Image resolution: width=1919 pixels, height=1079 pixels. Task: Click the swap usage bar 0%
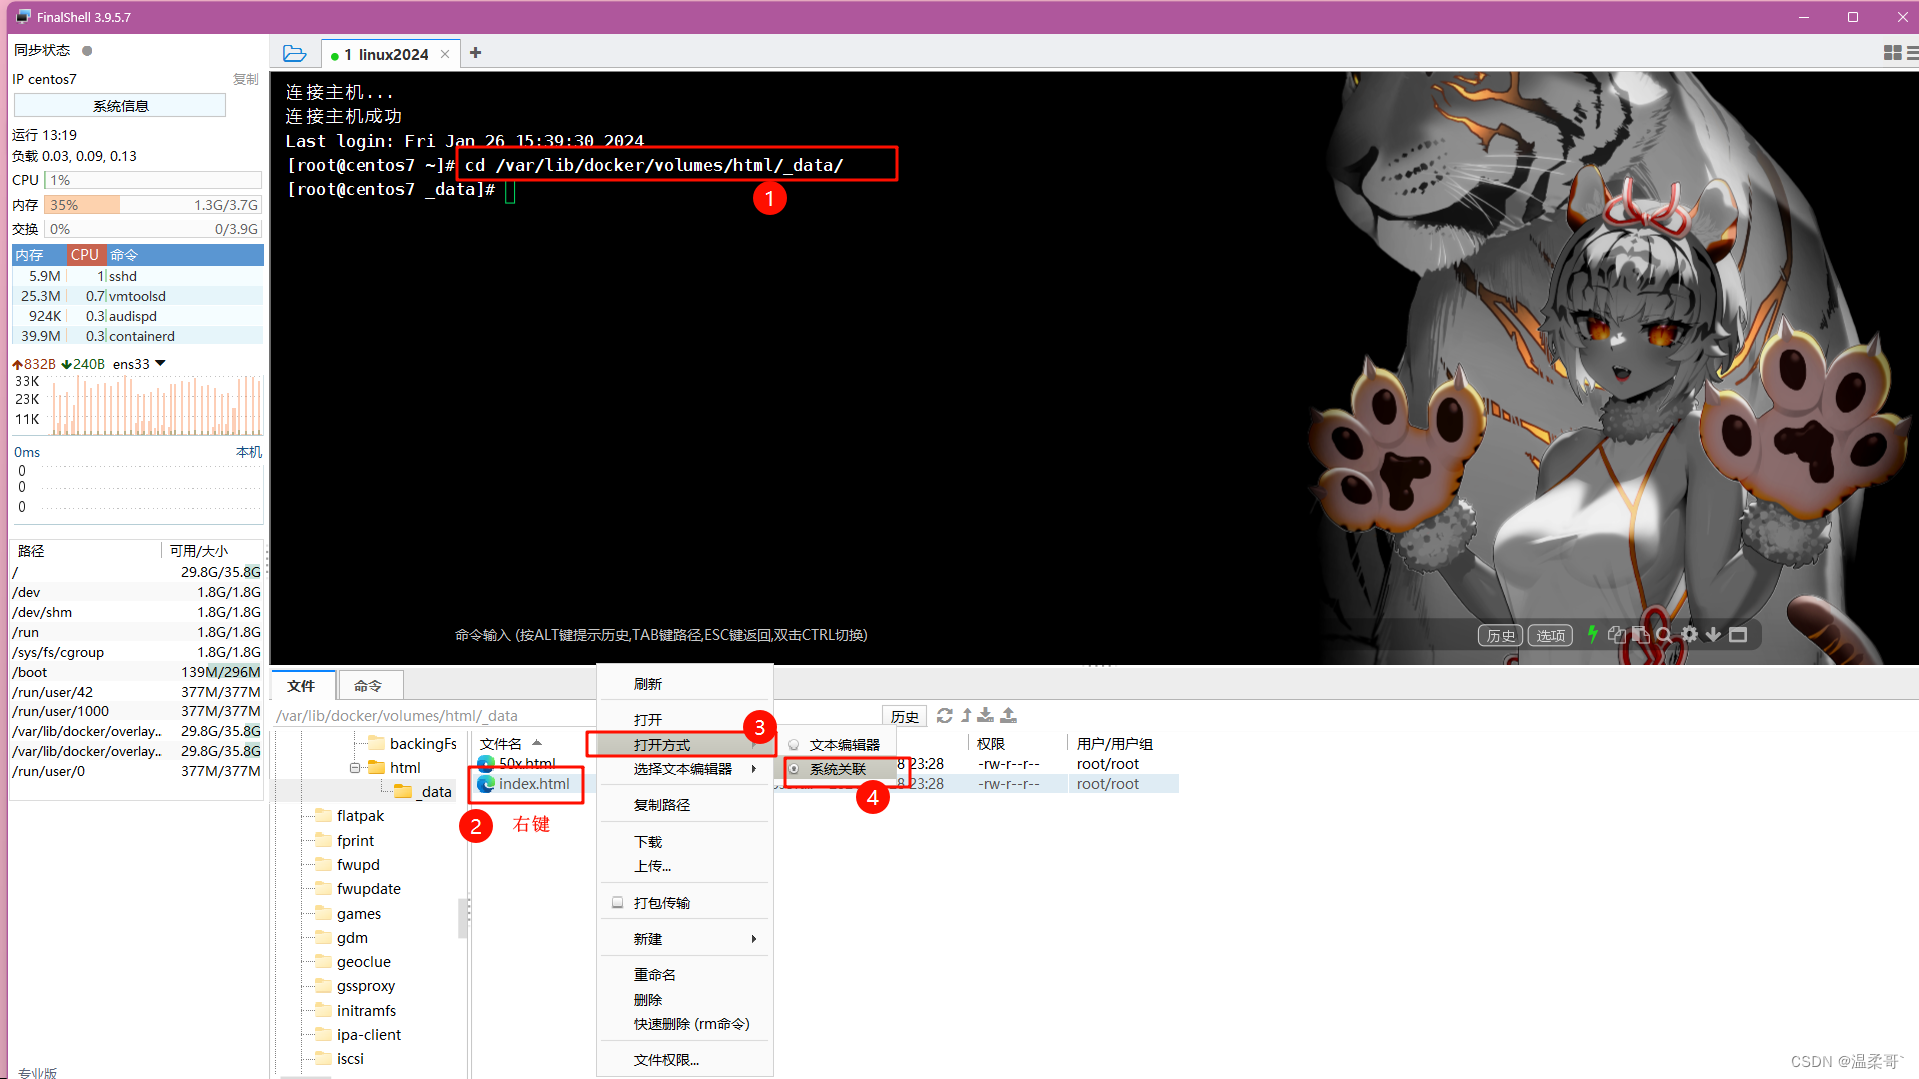[x=153, y=229]
